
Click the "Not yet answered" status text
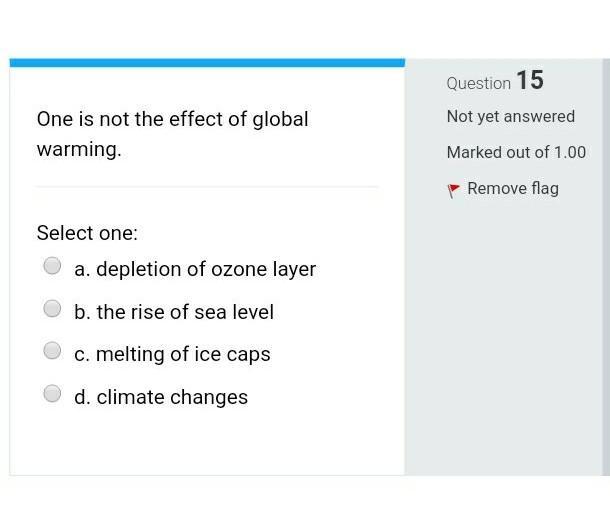pos(510,116)
